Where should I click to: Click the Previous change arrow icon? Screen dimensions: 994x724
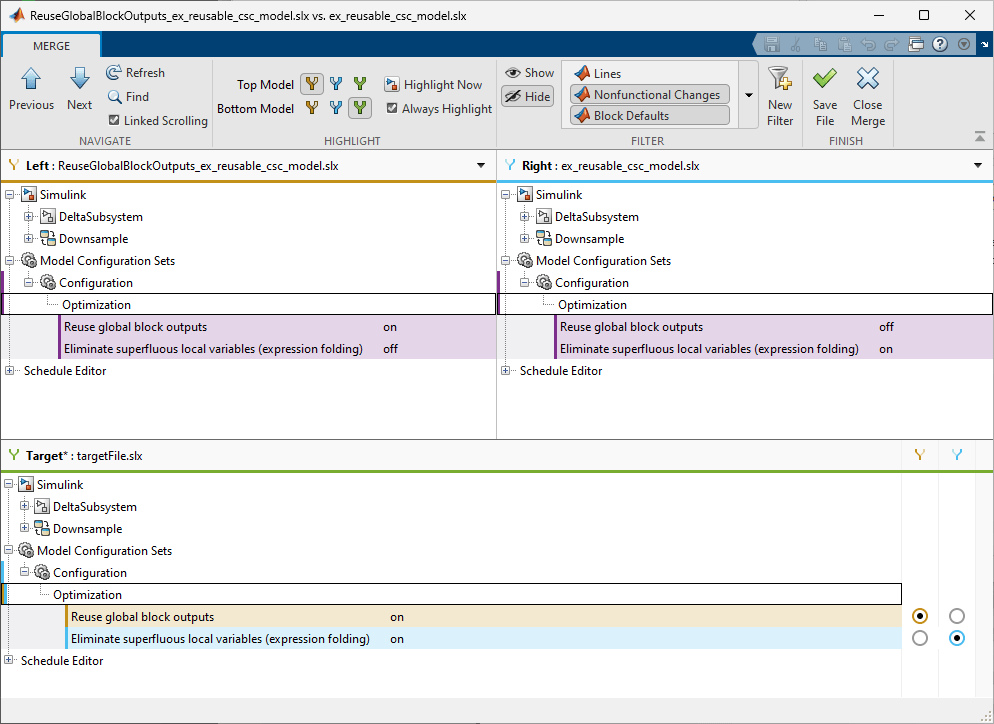click(x=31, y=80)
